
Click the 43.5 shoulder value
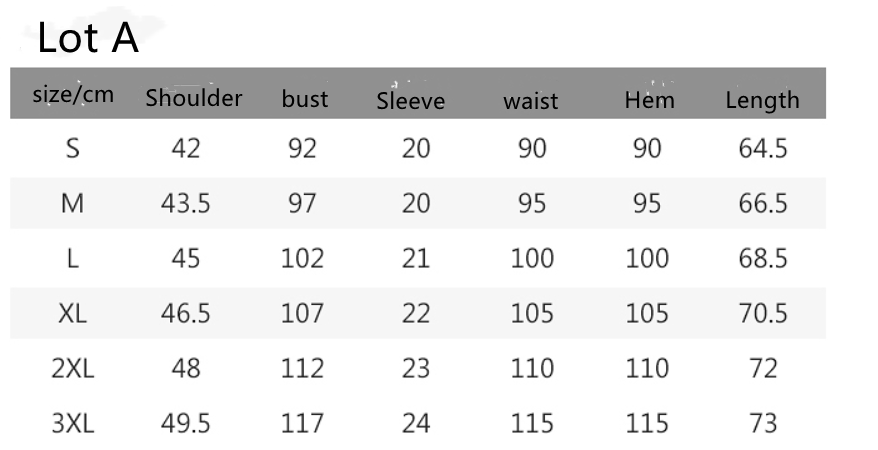(x=186, y=204)
